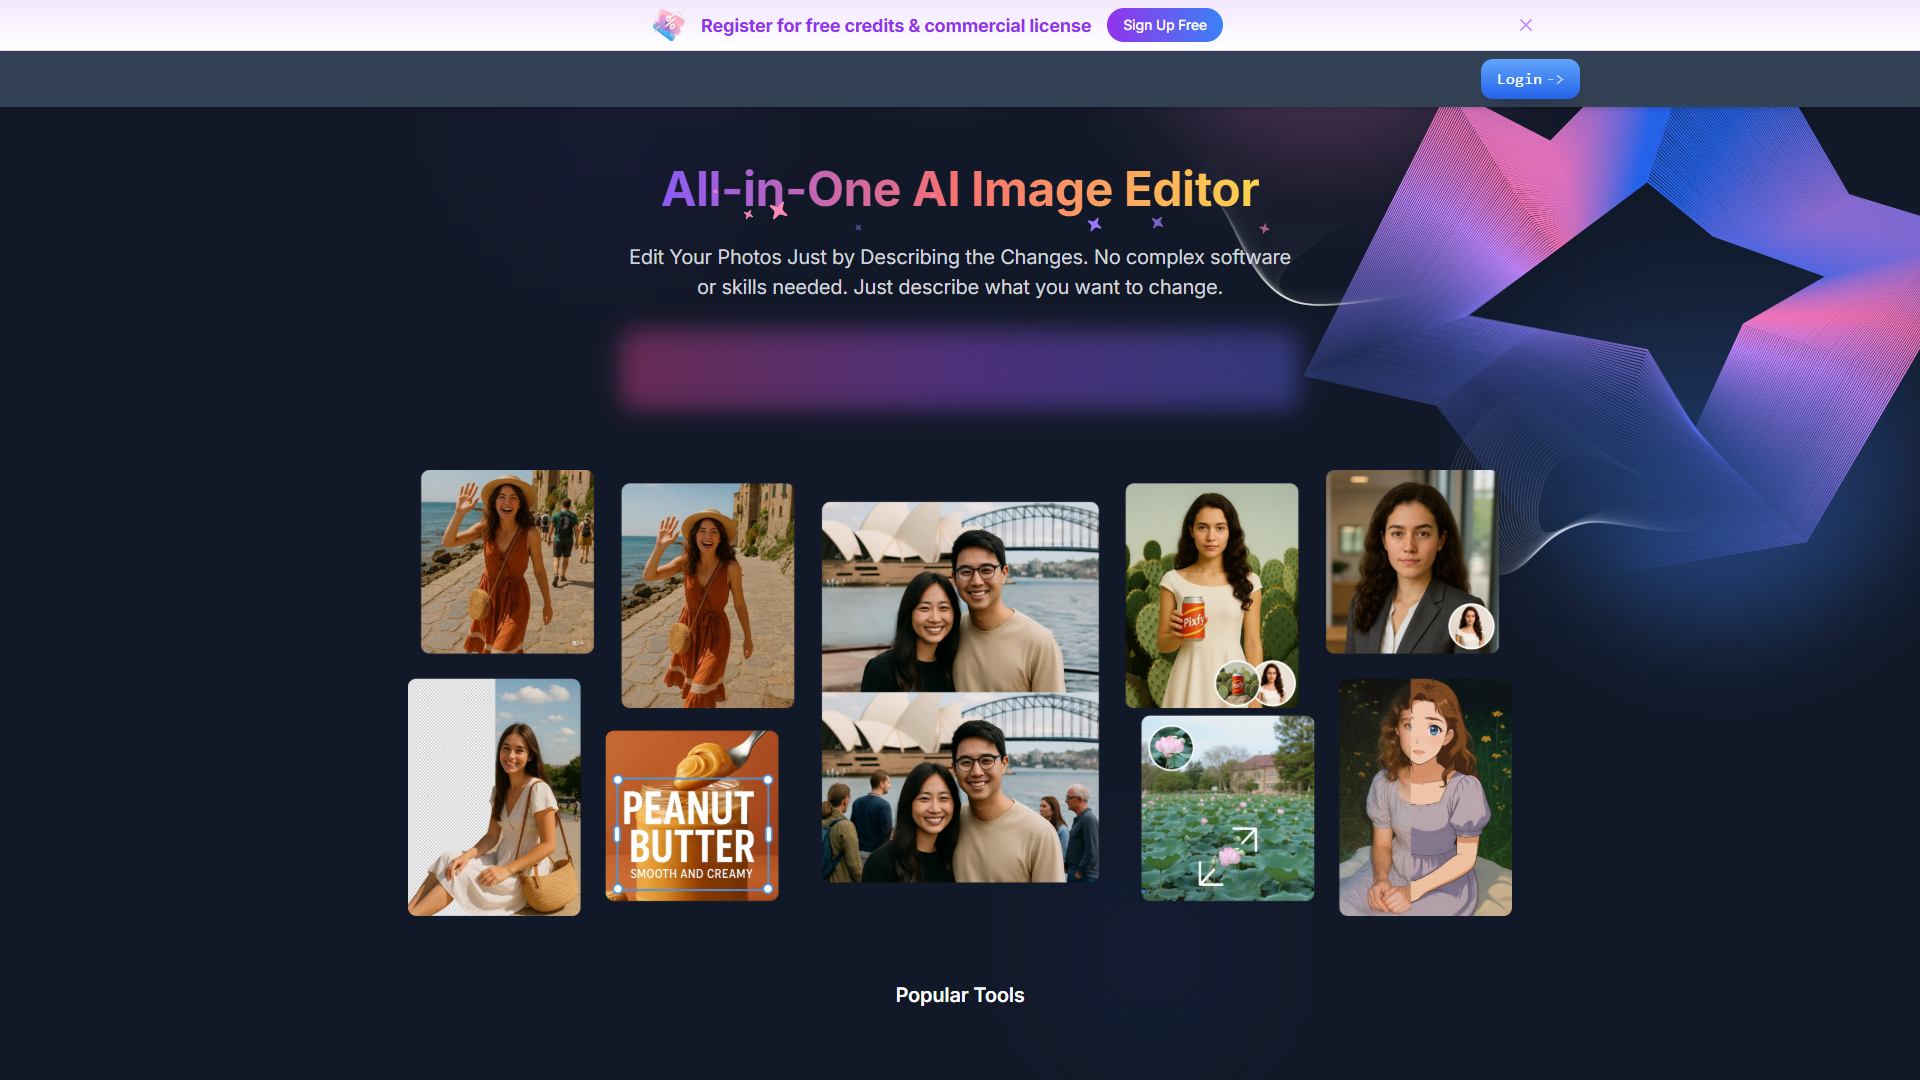Open the waving woman without crowd thumbnail
The height and width of the screenshot is (1080, 1920).
(x=708, y=596)
